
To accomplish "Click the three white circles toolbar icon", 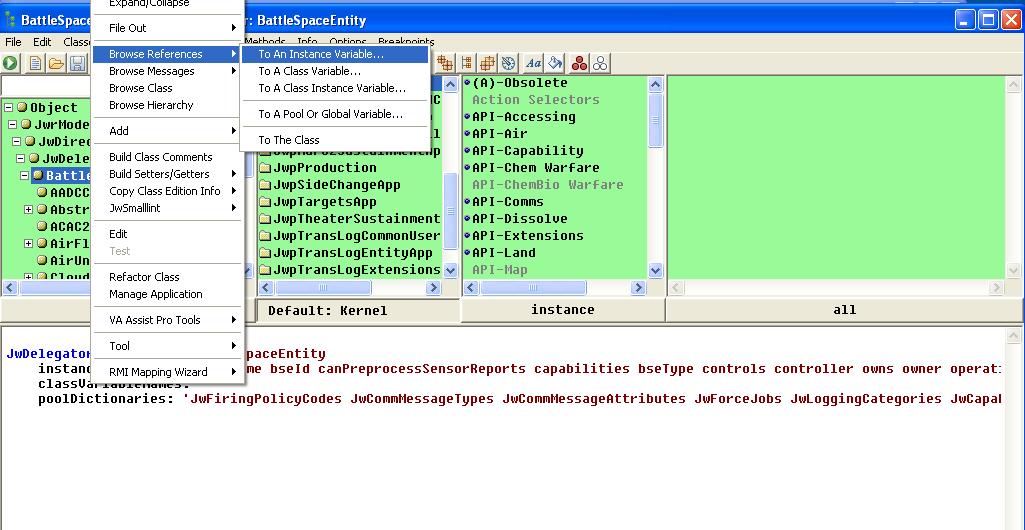I will tap(600, 63).
